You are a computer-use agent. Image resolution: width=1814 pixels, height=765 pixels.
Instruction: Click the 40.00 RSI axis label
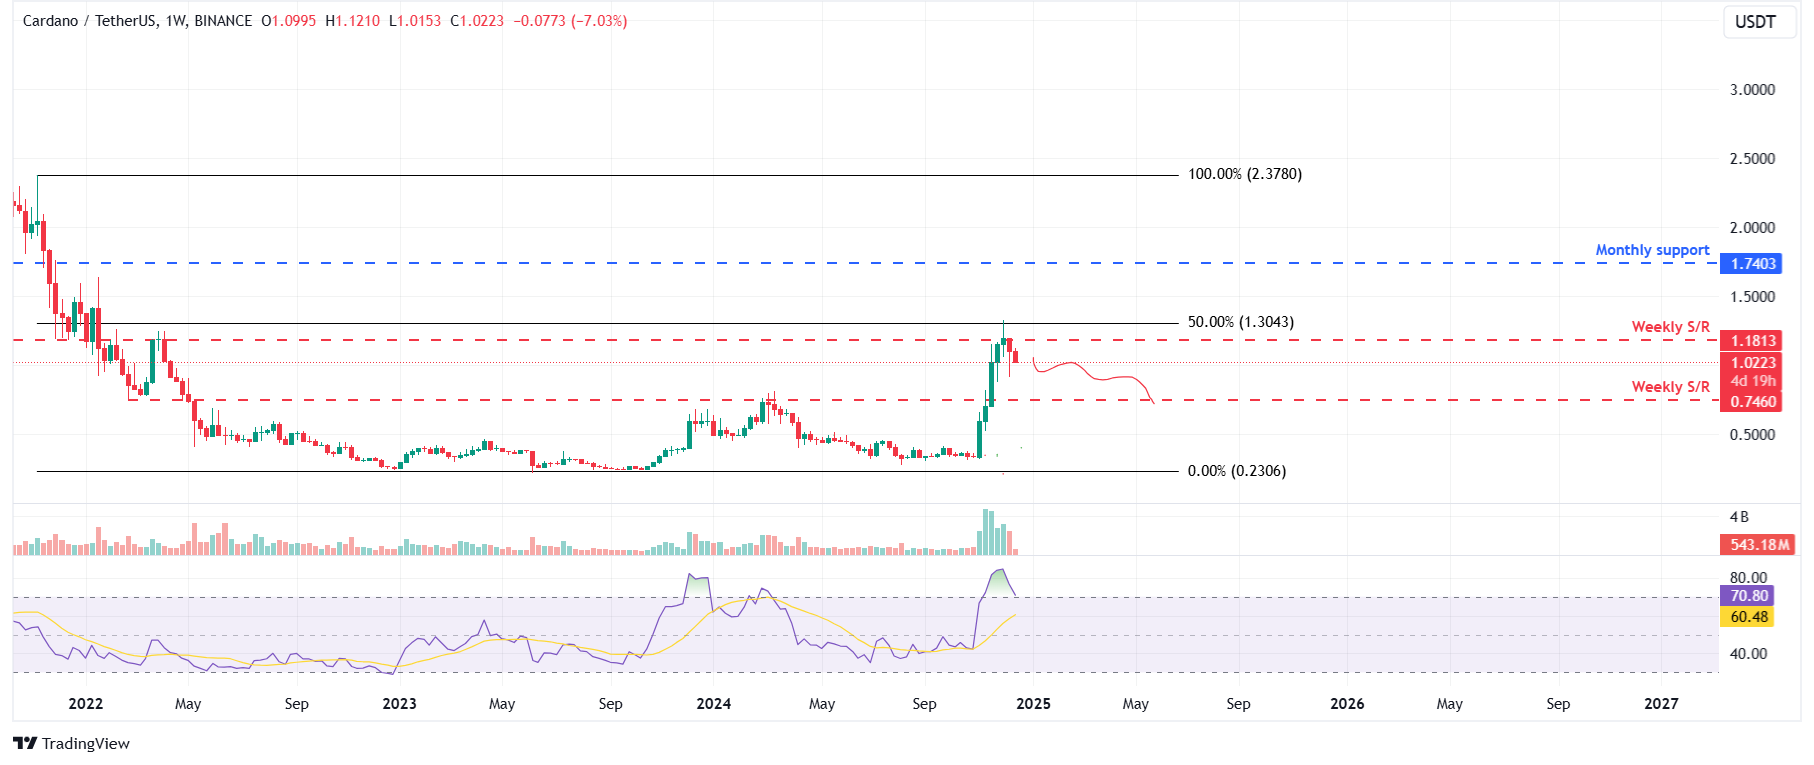point(1748,654)
